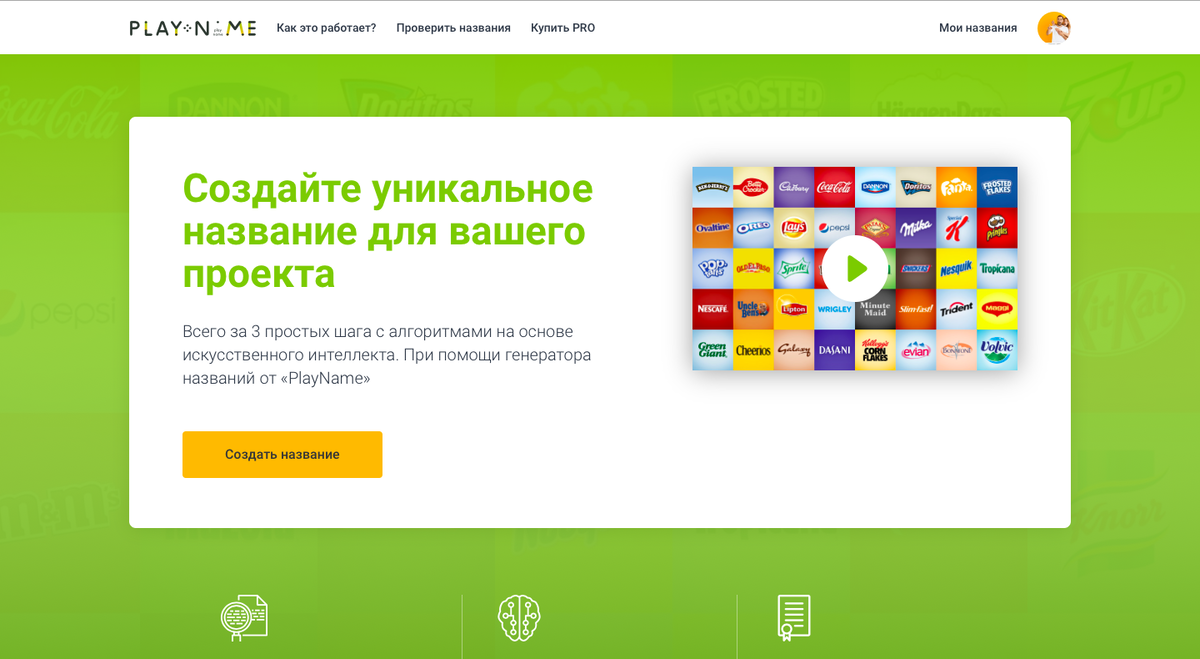This screenshot has width=1200, height=659.
Task: Click the Evian logo tile
Action: pyautogui.click(x=915, y=352)
